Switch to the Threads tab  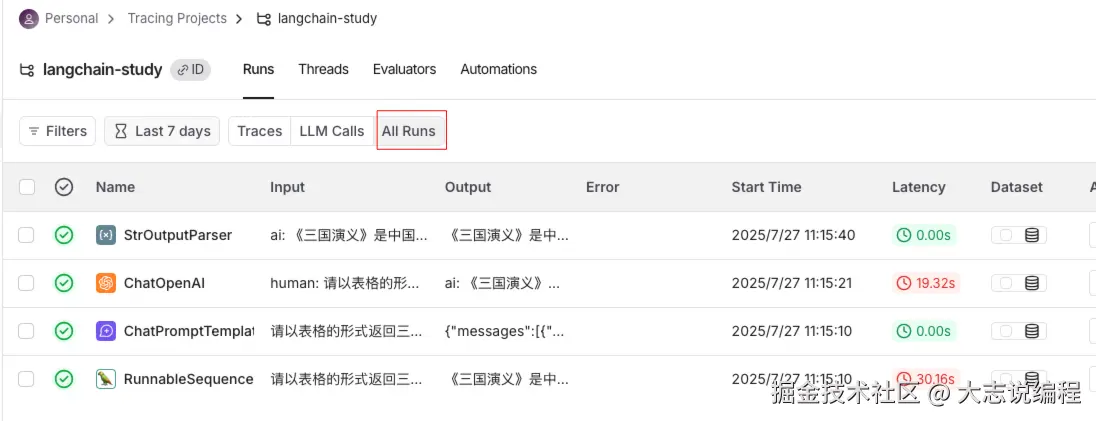tap(323, 69)
